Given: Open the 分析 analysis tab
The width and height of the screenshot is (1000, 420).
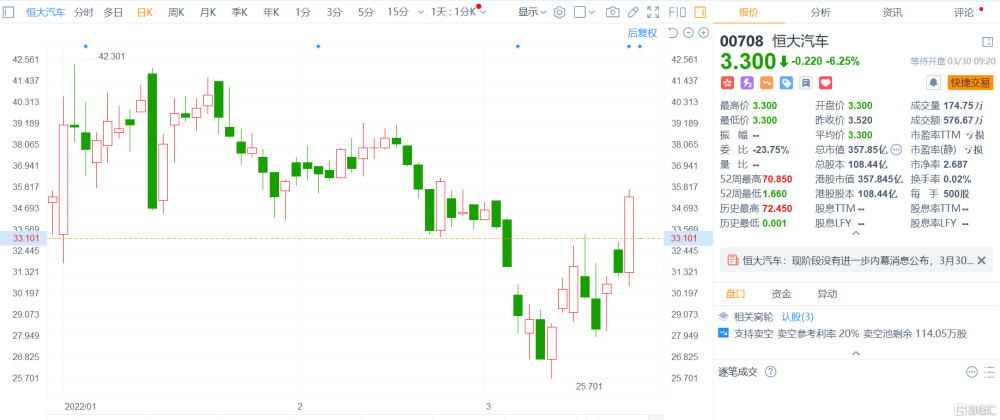Looking at the screenshot, I should pyautogui.click(x=820, y=12).
